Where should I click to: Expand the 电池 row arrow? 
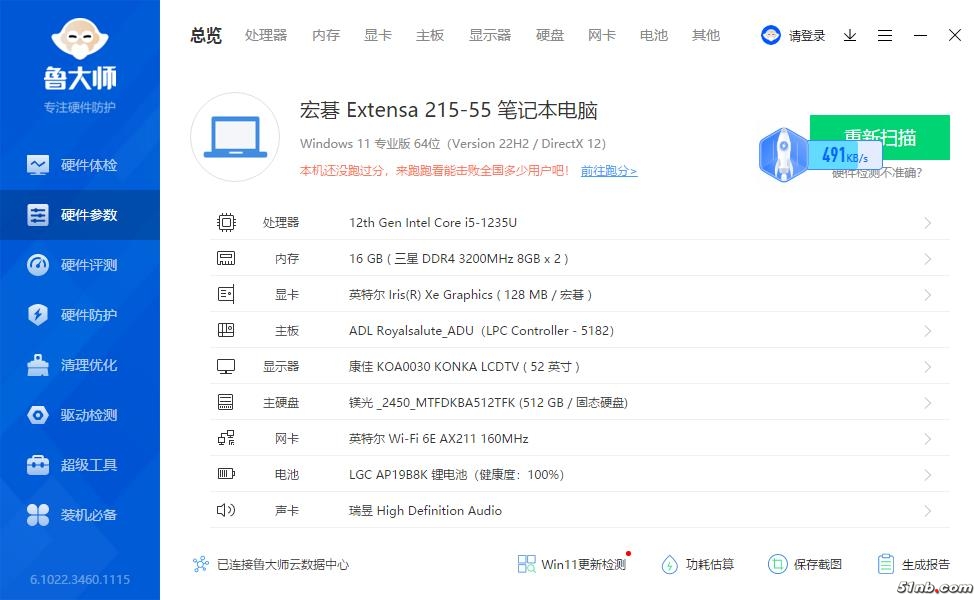[x=927, y=475]
